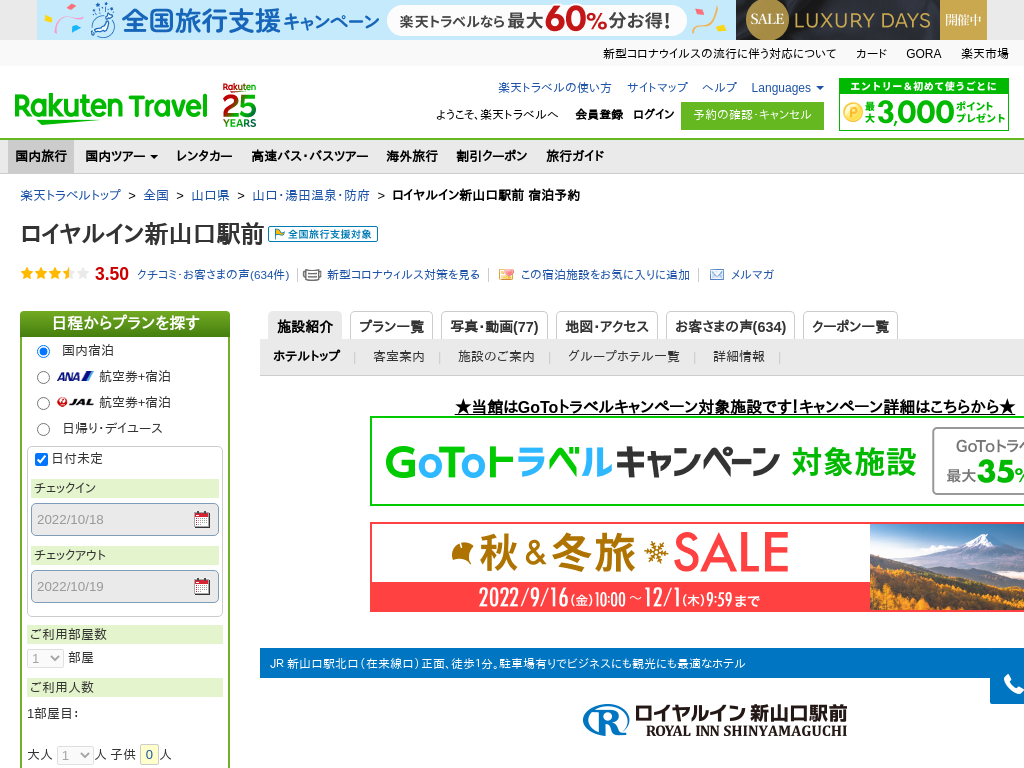Click the 子供 child count field
The width and height of the screenshot is (1024, 768).
click(149, 755)
